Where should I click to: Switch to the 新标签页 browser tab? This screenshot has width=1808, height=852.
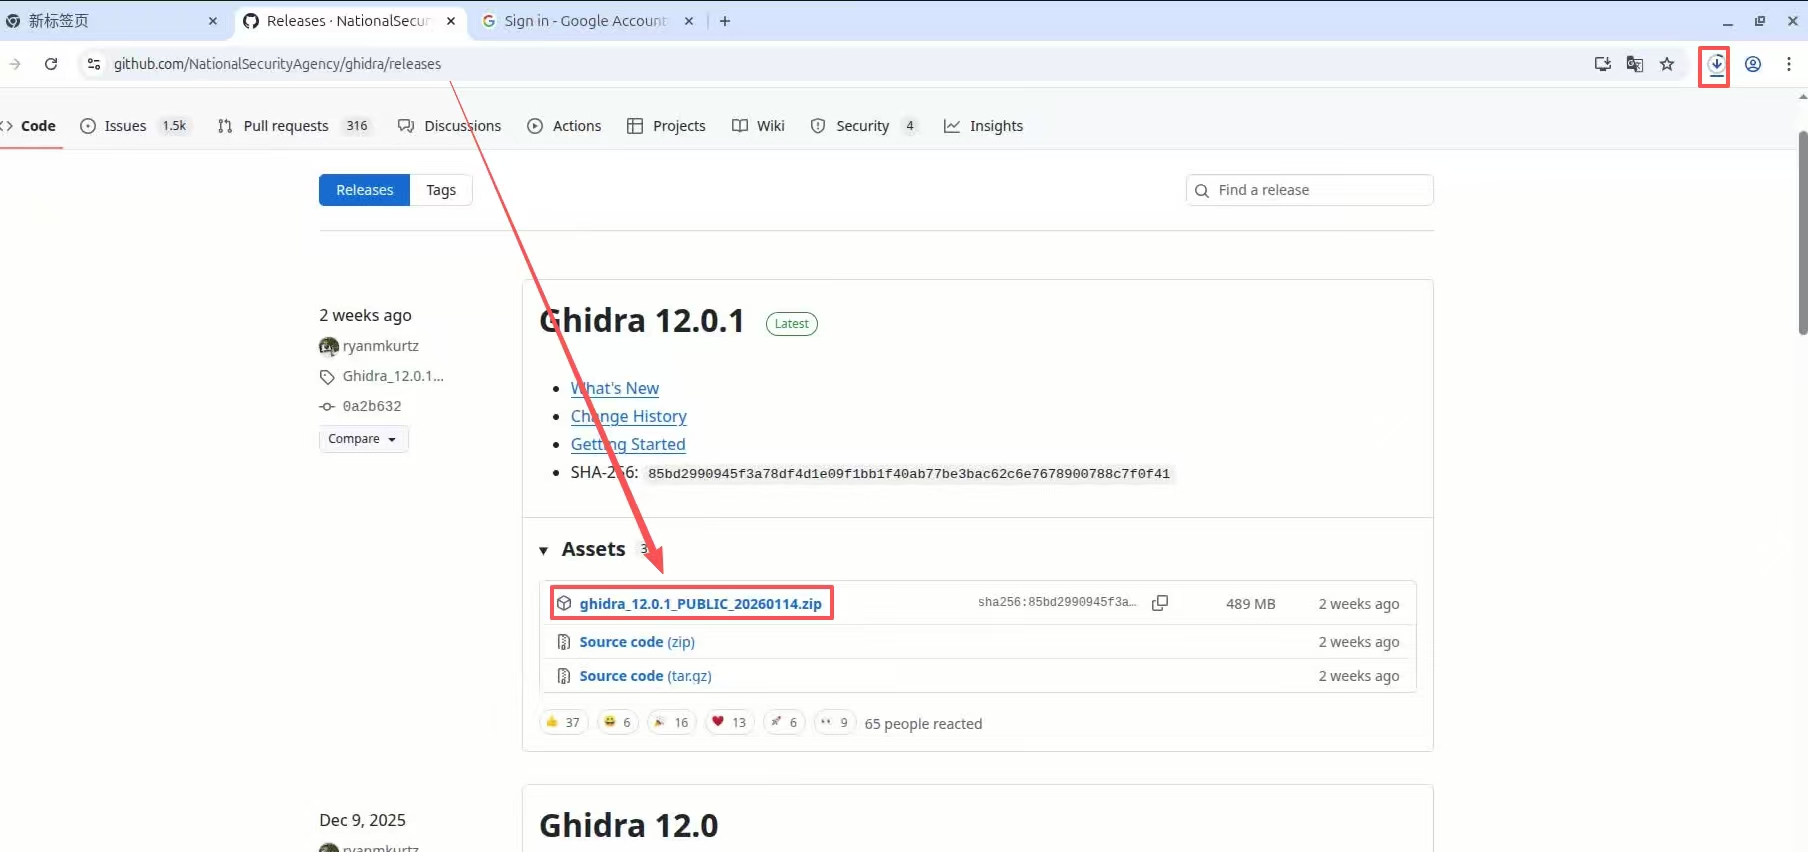pos(110,21)
